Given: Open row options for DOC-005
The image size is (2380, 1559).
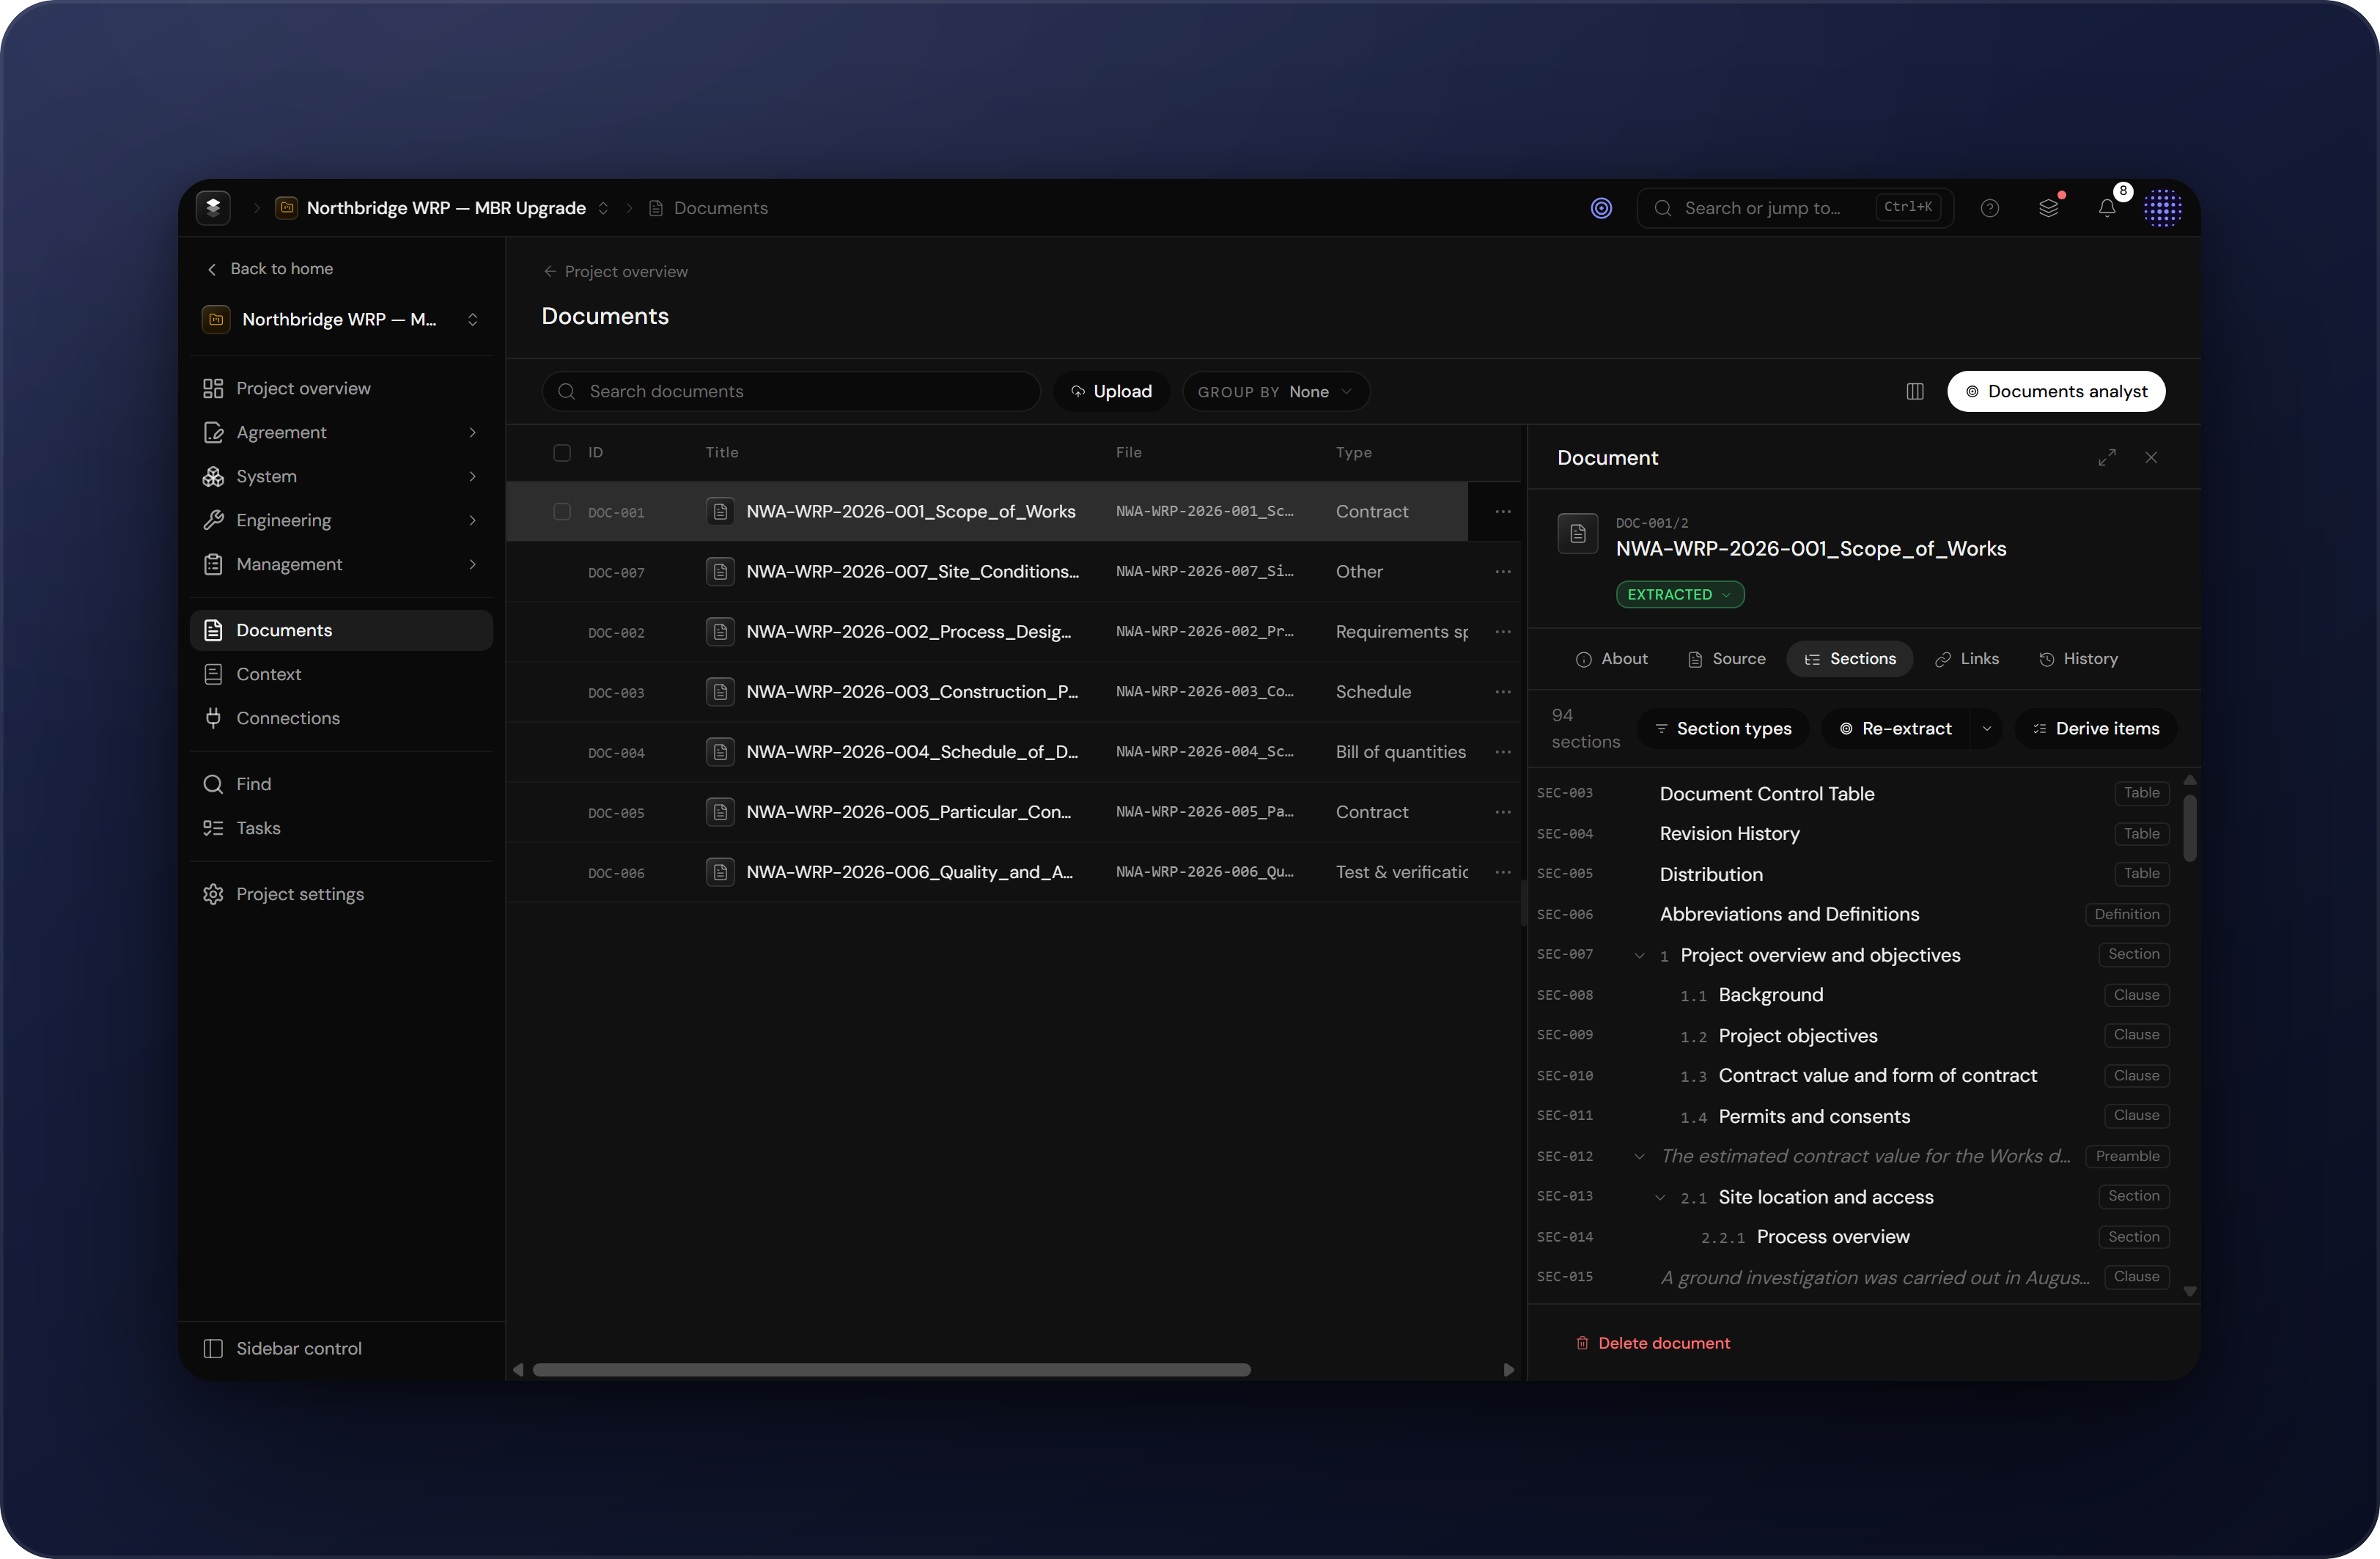Looking at the screenshot, I should click(x=1503, y=811).
